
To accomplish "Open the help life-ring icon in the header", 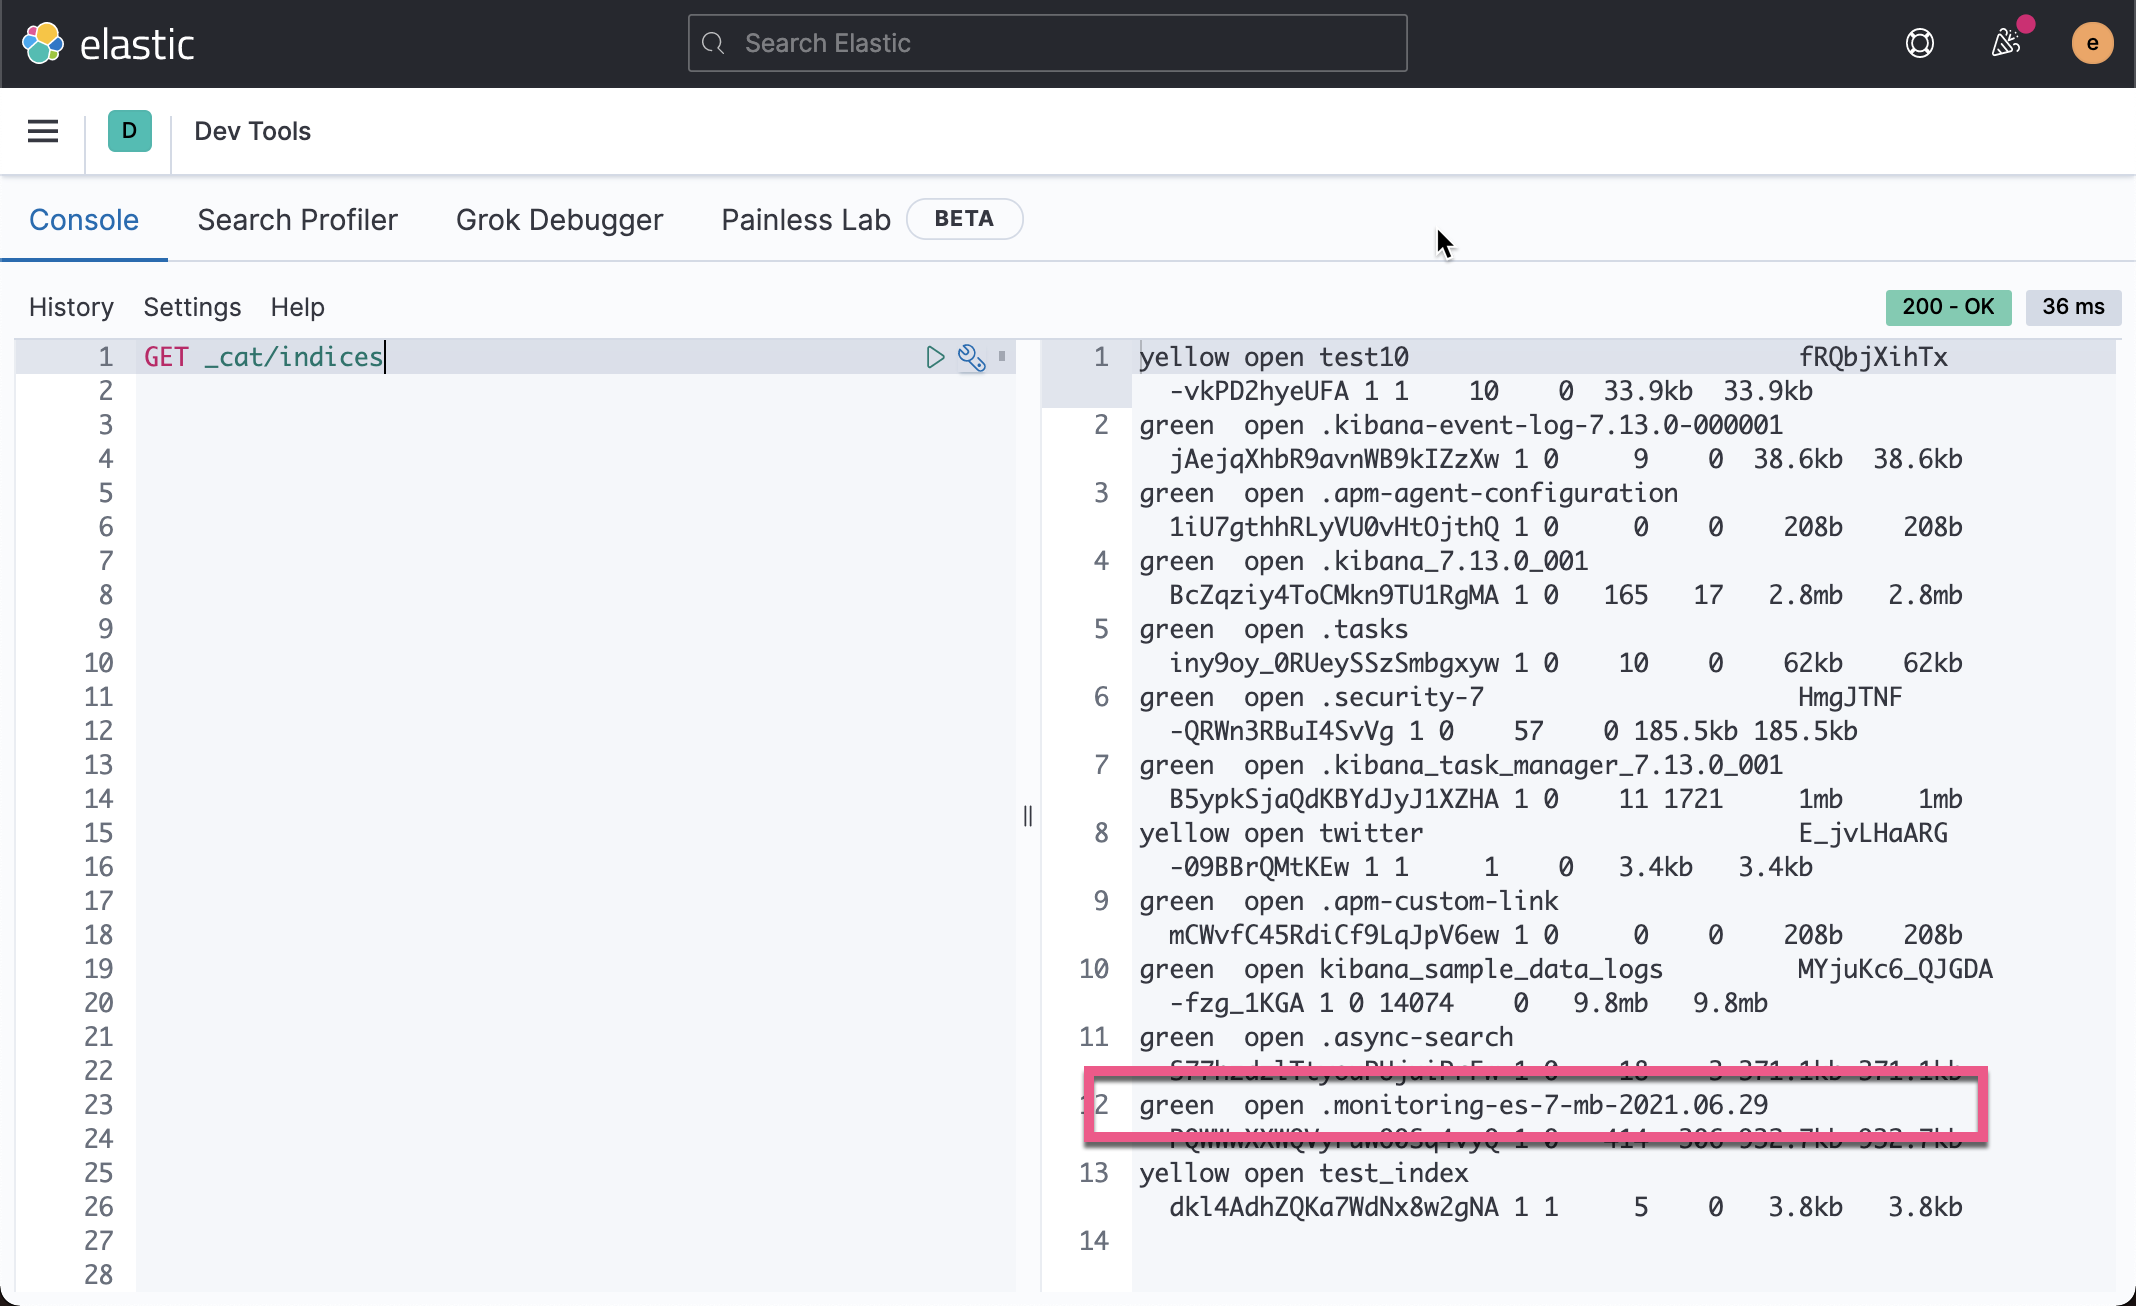I will coord(1919,43).
